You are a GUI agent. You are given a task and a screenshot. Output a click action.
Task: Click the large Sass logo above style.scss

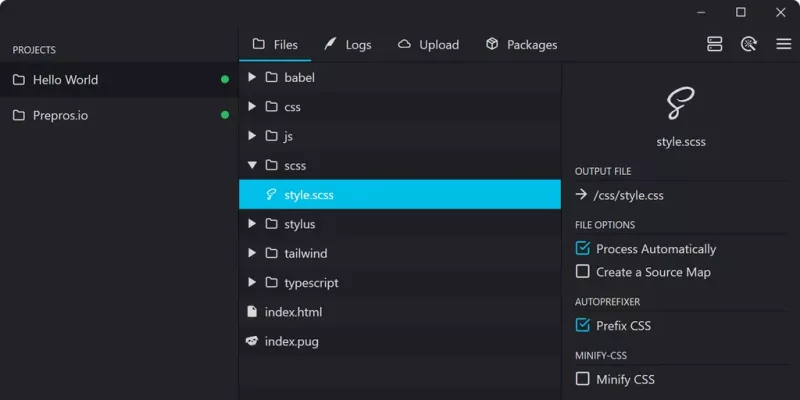pyautogui.click(x=680, y=103)
